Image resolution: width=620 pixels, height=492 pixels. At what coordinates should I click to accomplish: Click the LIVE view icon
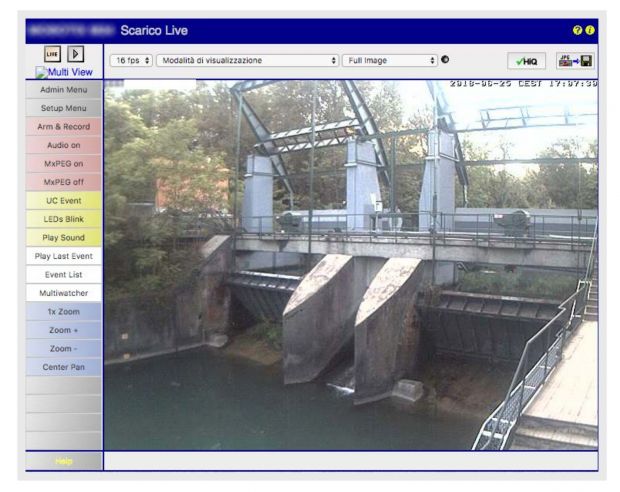(x=52, y=54)
